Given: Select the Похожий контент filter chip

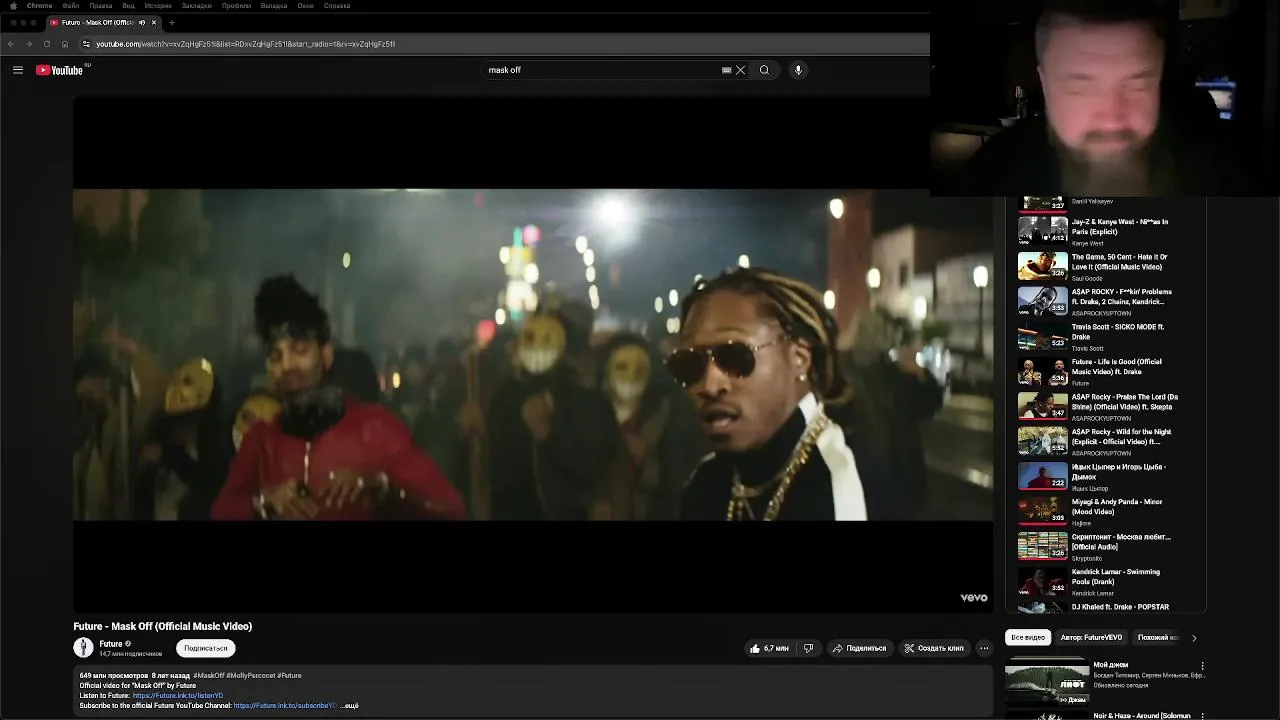Looking at the screenshot, I should (1157, 637).
